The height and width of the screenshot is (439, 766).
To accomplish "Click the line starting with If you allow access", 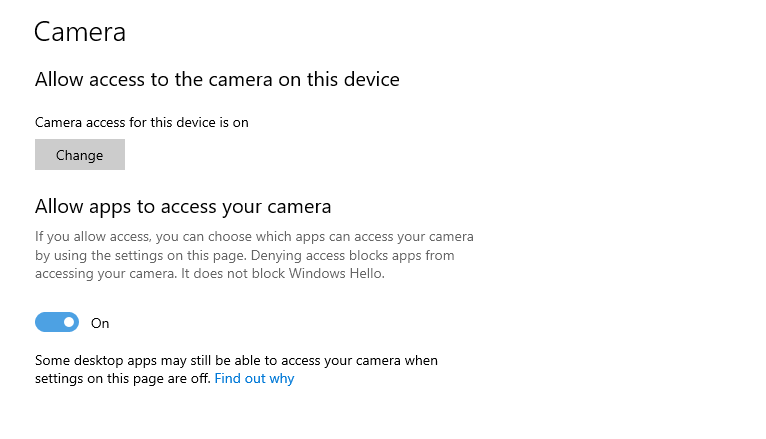I will point(254,237).
